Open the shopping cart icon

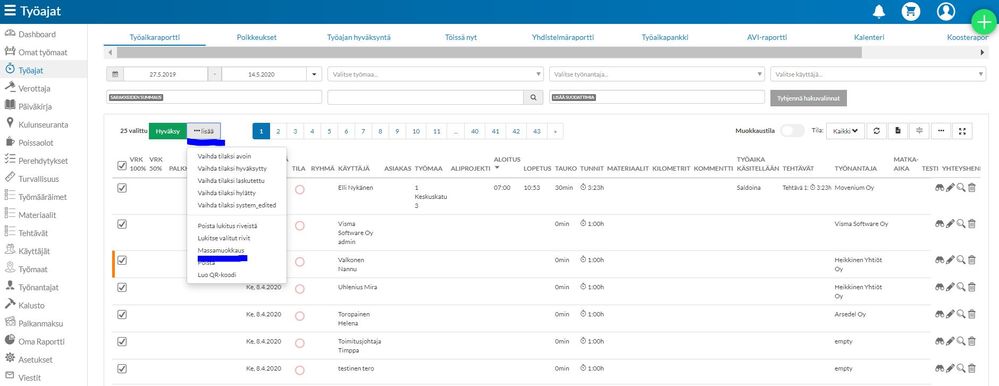[x=911, y=11]
